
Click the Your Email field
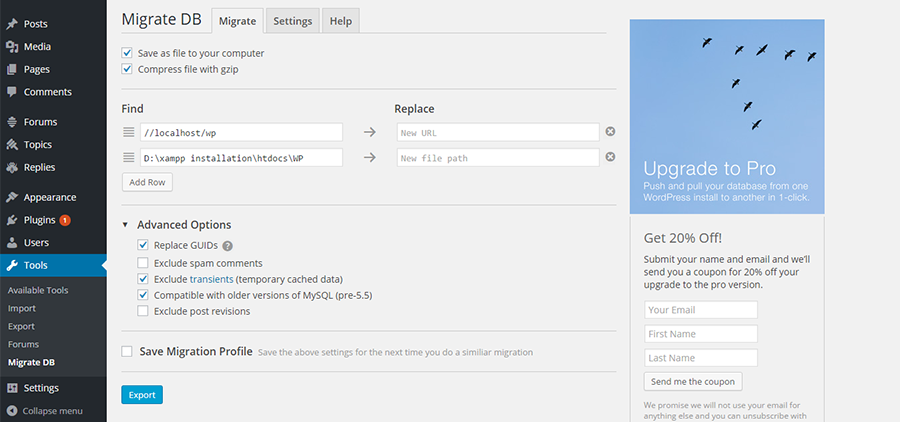(x=701, y=310)
